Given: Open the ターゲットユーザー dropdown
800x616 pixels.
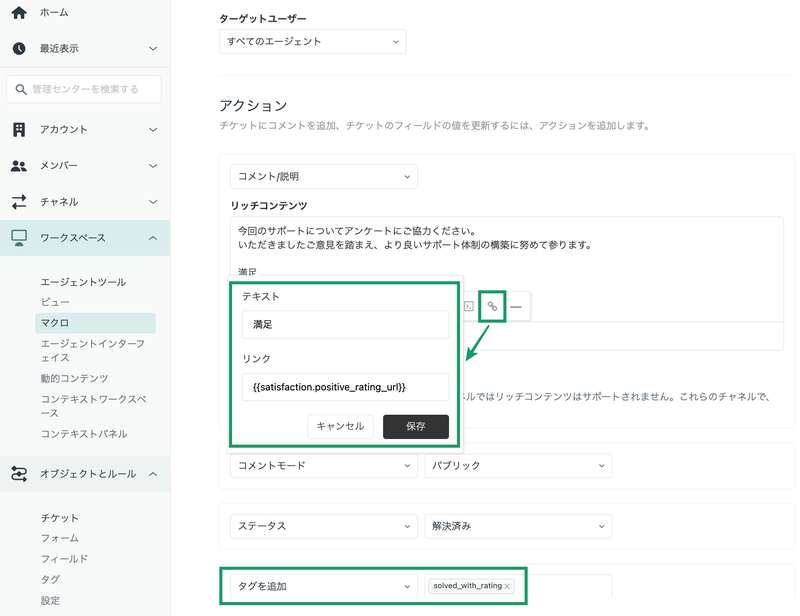Looking at the screenshot, I should [x=312, y=42].
